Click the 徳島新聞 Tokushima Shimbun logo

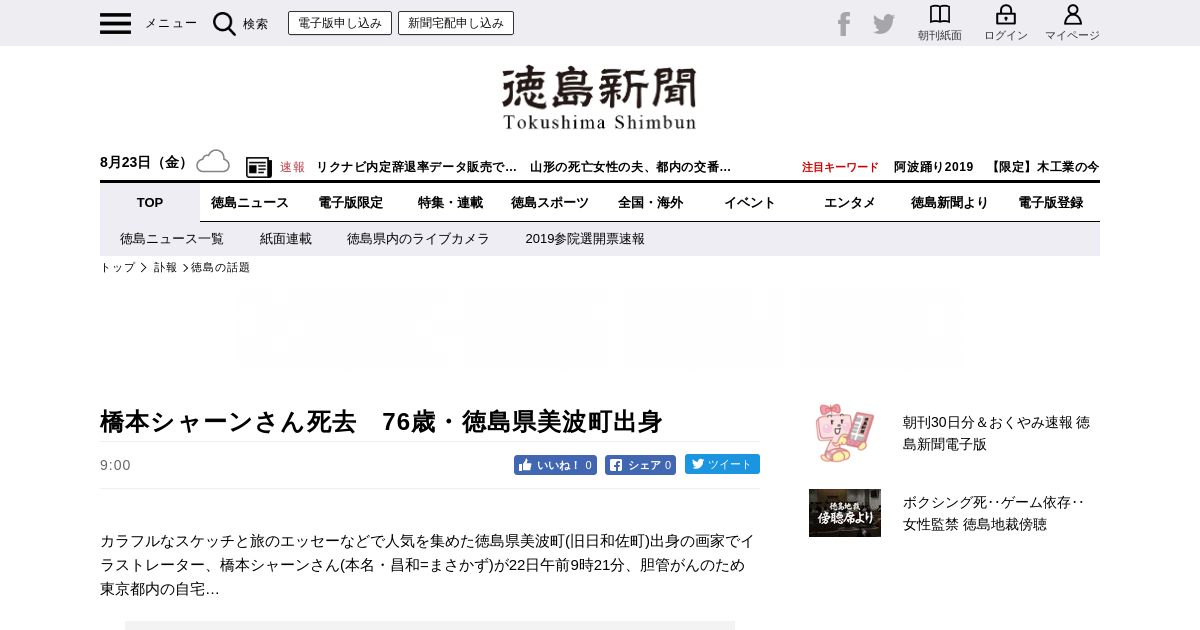pyautogui.click(x=600, y=98)
